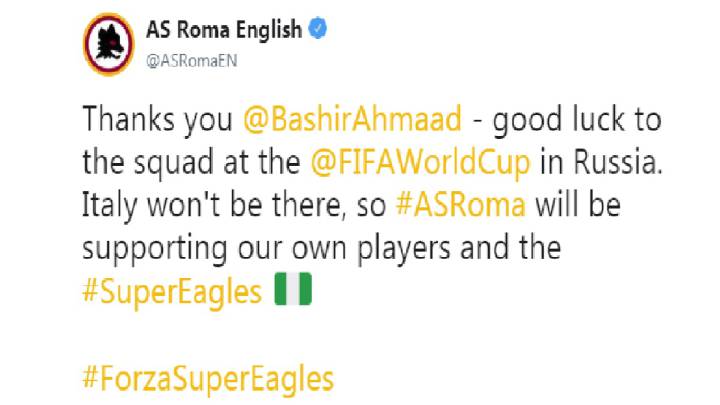Follow the @FIFAWorldCup mention link
The image size is (720, 405).
coord(420,163)
